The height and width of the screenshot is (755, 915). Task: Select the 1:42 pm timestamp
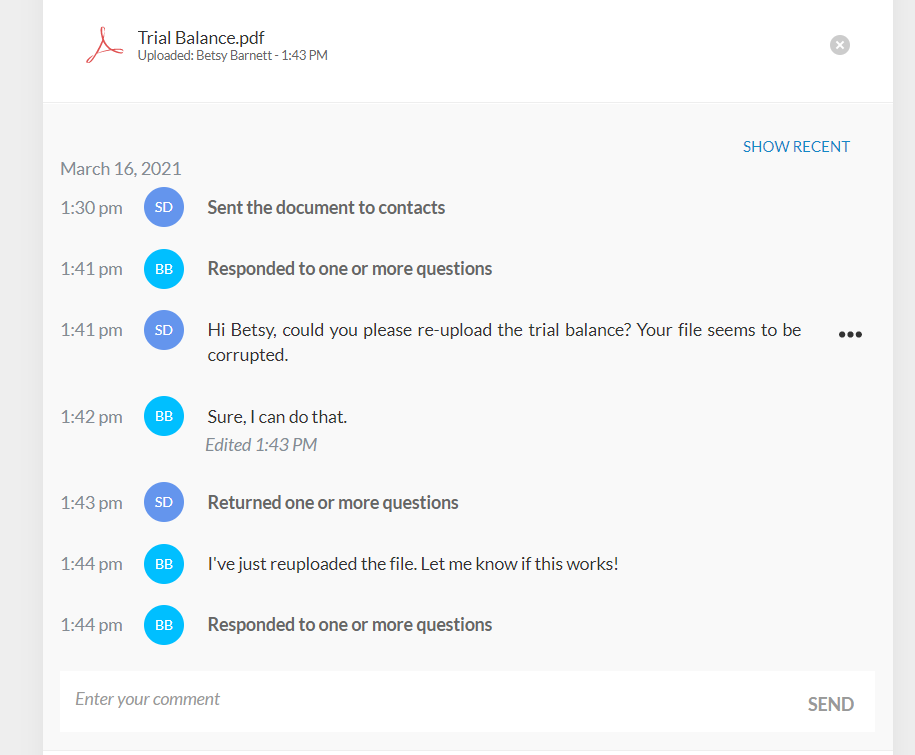[x=91, y=416]
